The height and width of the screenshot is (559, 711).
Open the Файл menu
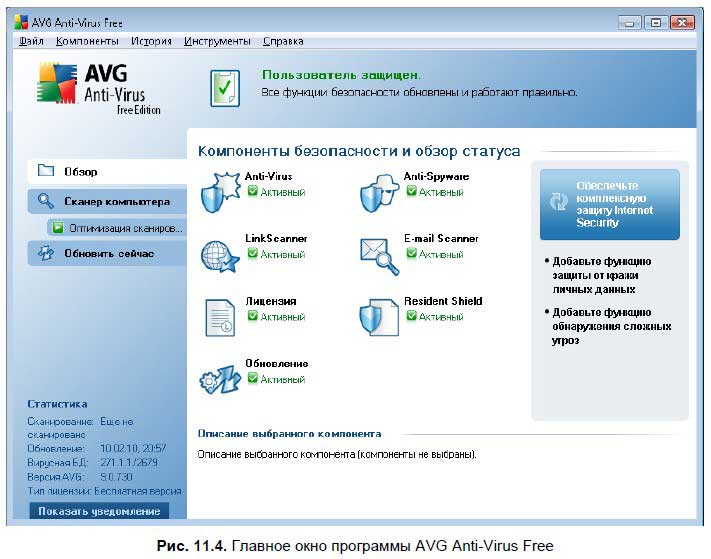tap(31, 41)
